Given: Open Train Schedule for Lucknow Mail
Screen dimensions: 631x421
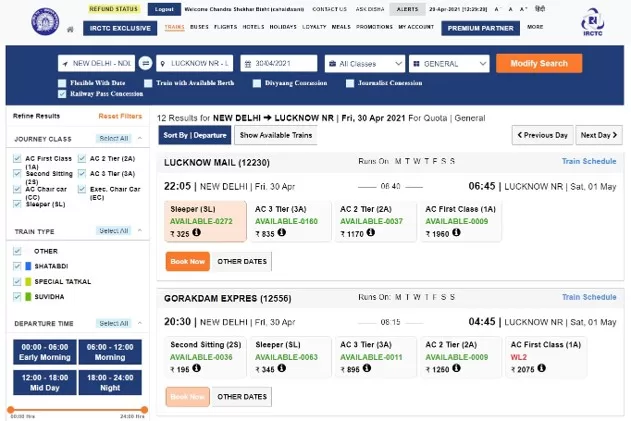Looking at the screenshot, I should (x=589, y=161).
